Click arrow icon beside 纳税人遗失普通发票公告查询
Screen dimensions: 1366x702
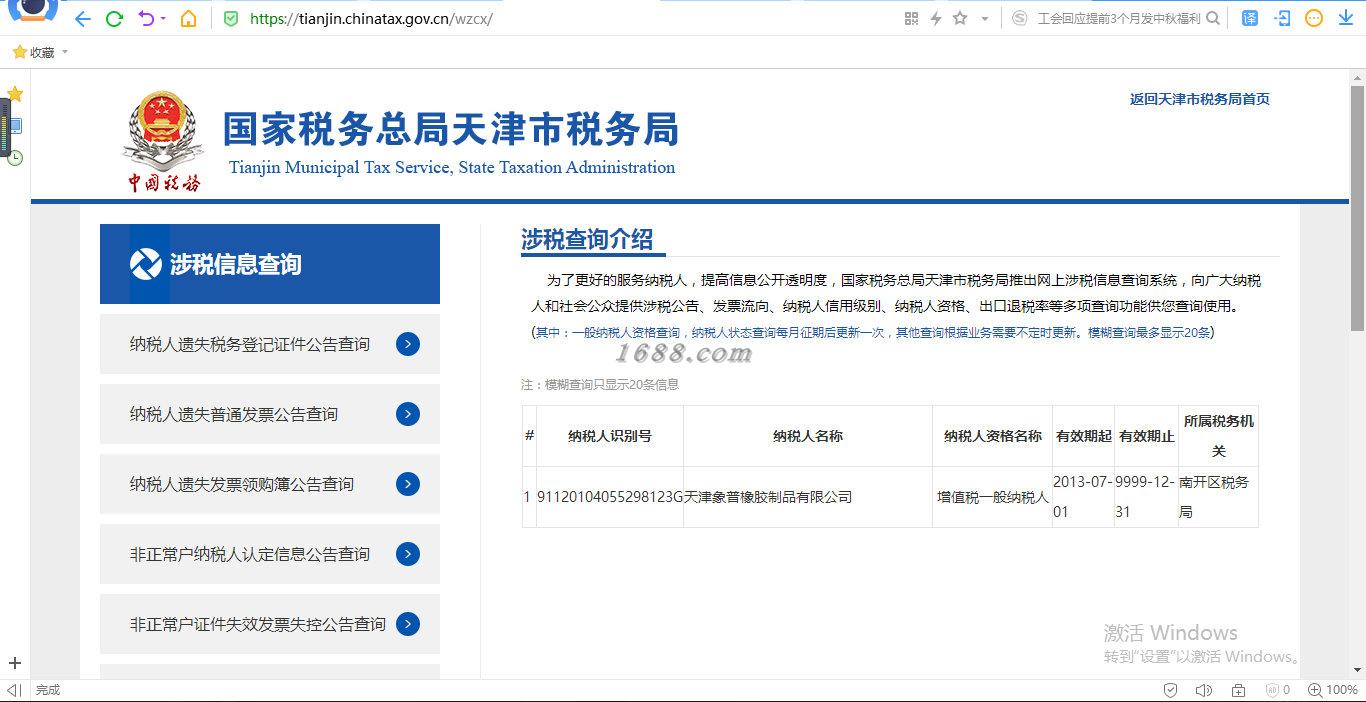tap(408, 414)
